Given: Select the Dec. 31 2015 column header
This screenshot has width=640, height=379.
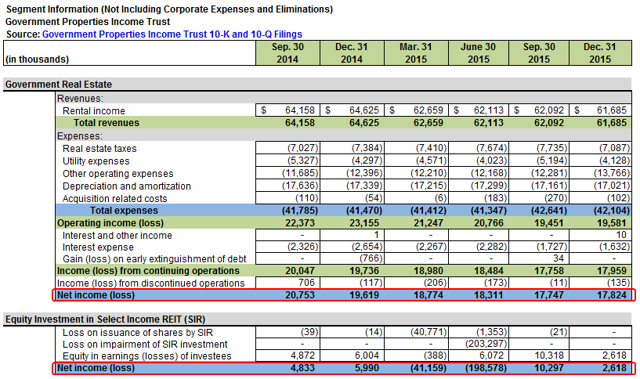Looking at the screenshot, I should 600,53.
